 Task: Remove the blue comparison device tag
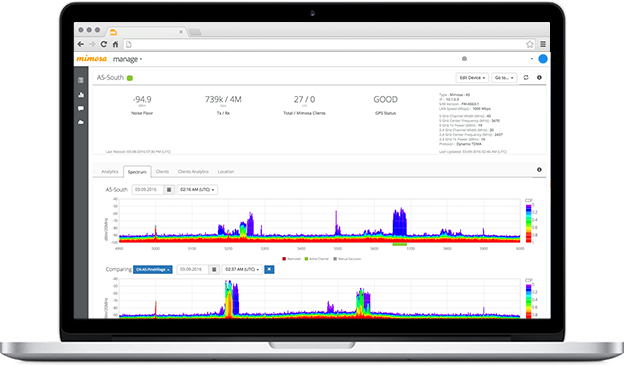pos(152,269)
